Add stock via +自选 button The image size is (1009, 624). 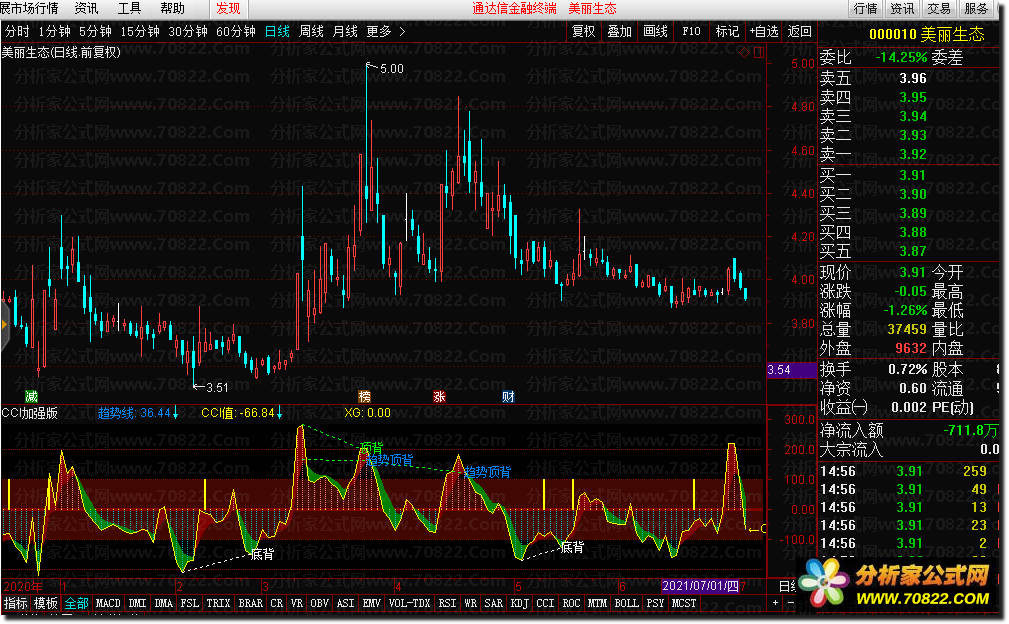[x=764, y=31]
